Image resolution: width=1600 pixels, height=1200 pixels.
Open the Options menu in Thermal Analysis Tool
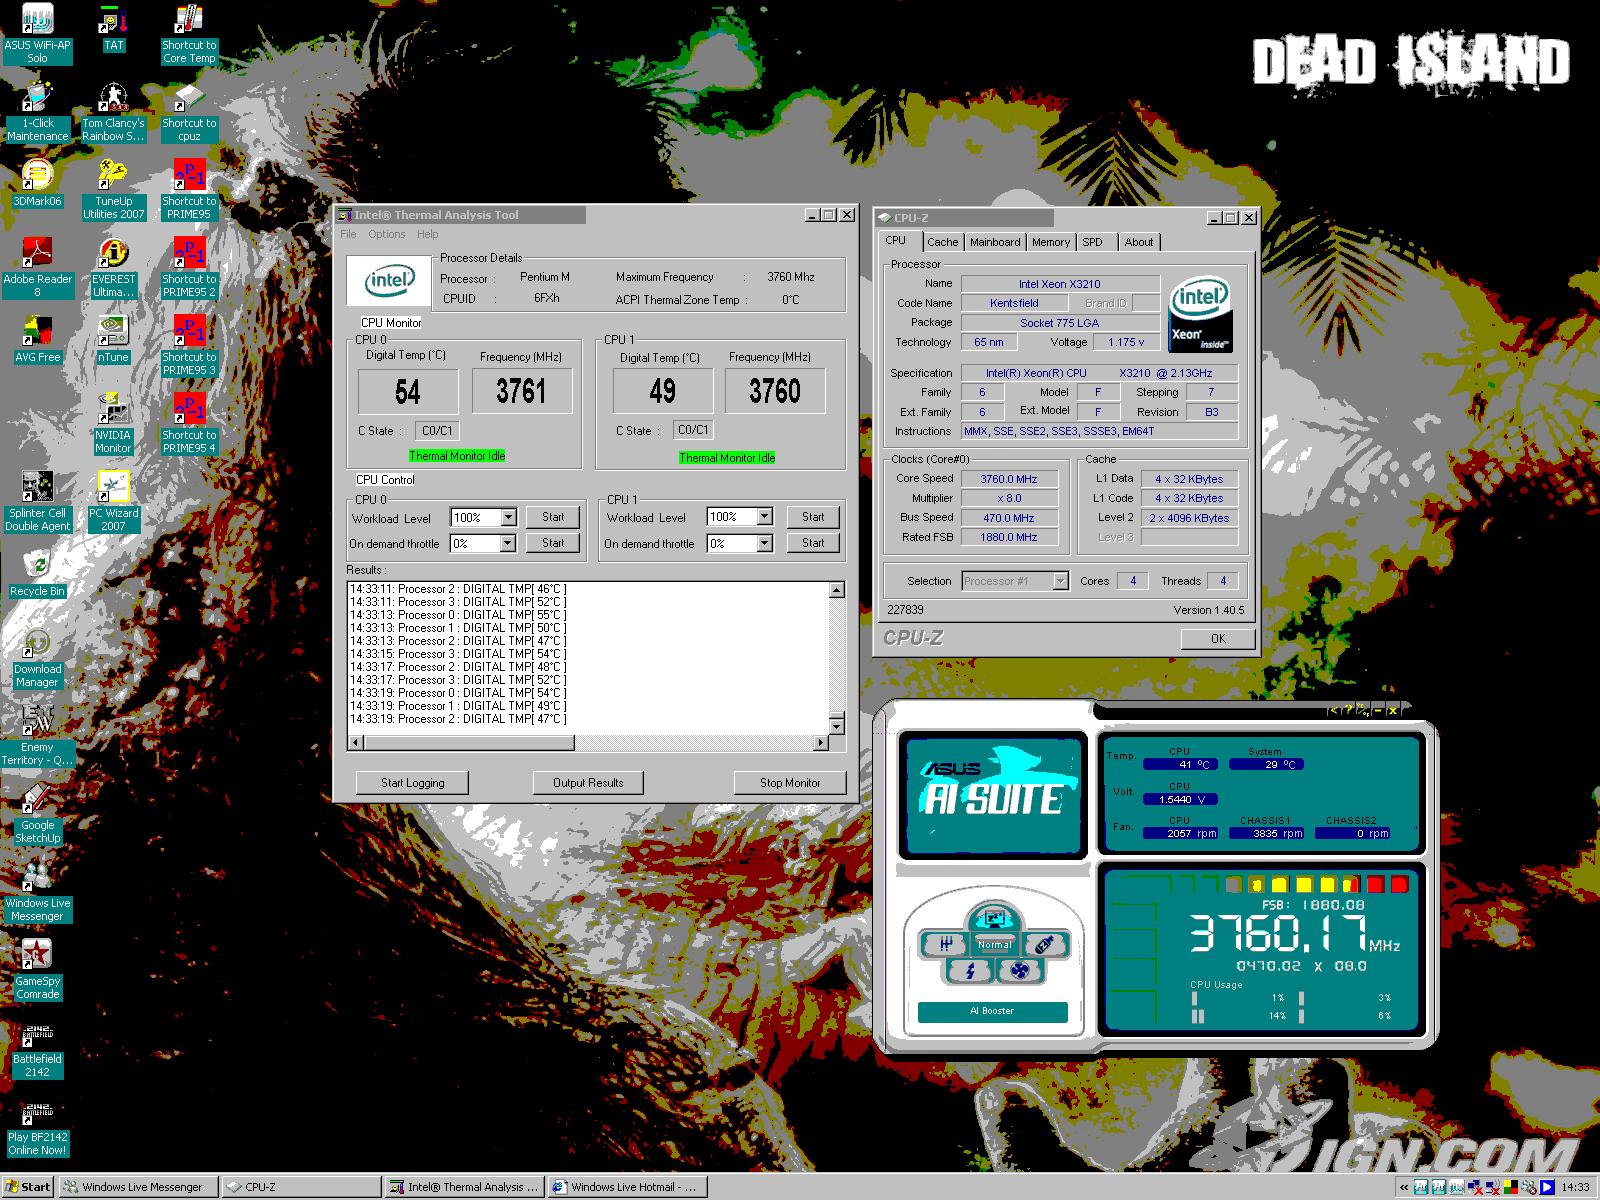pyautogui.click(x=386, y=234)
